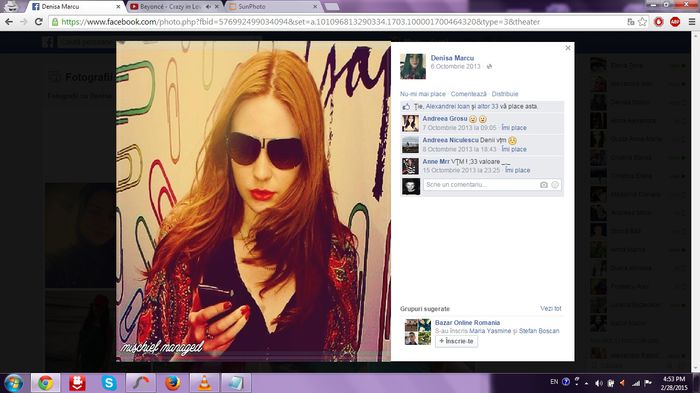Adjust volume via the tray speaker icon
The height and width of the screenshot is (393, 700).
599,383
